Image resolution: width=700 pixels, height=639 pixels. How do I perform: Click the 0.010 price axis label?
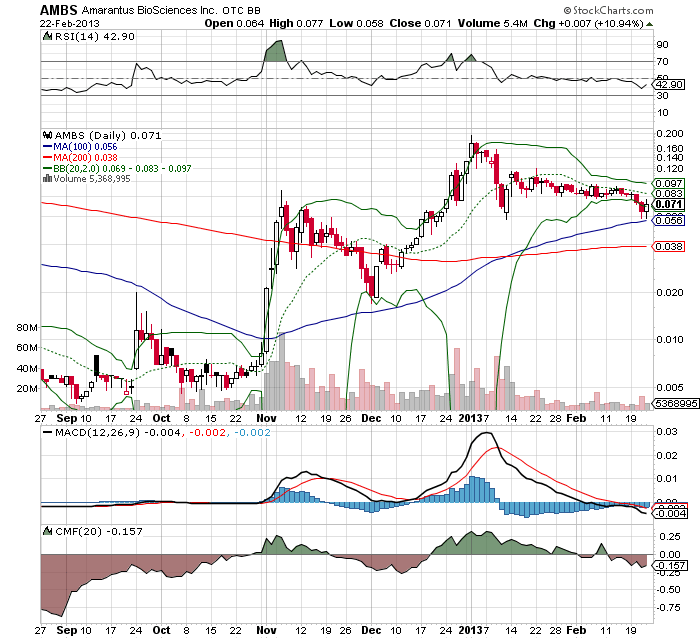tap(670, 339)
